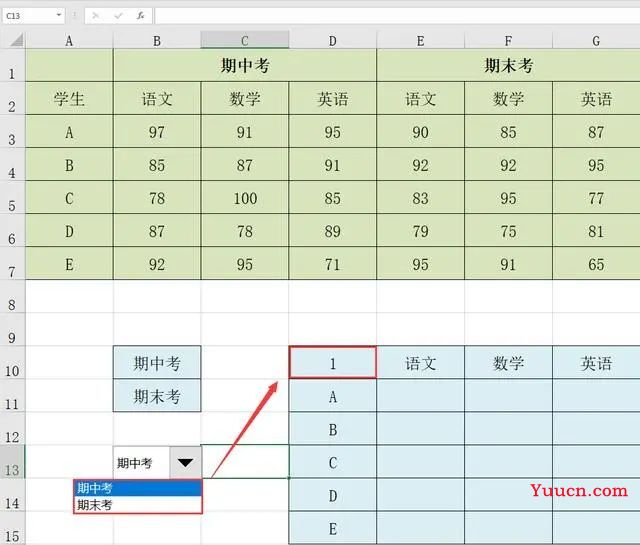
Task: Click merged header cell 期末考 in row 1
Action: coord(508,65)
